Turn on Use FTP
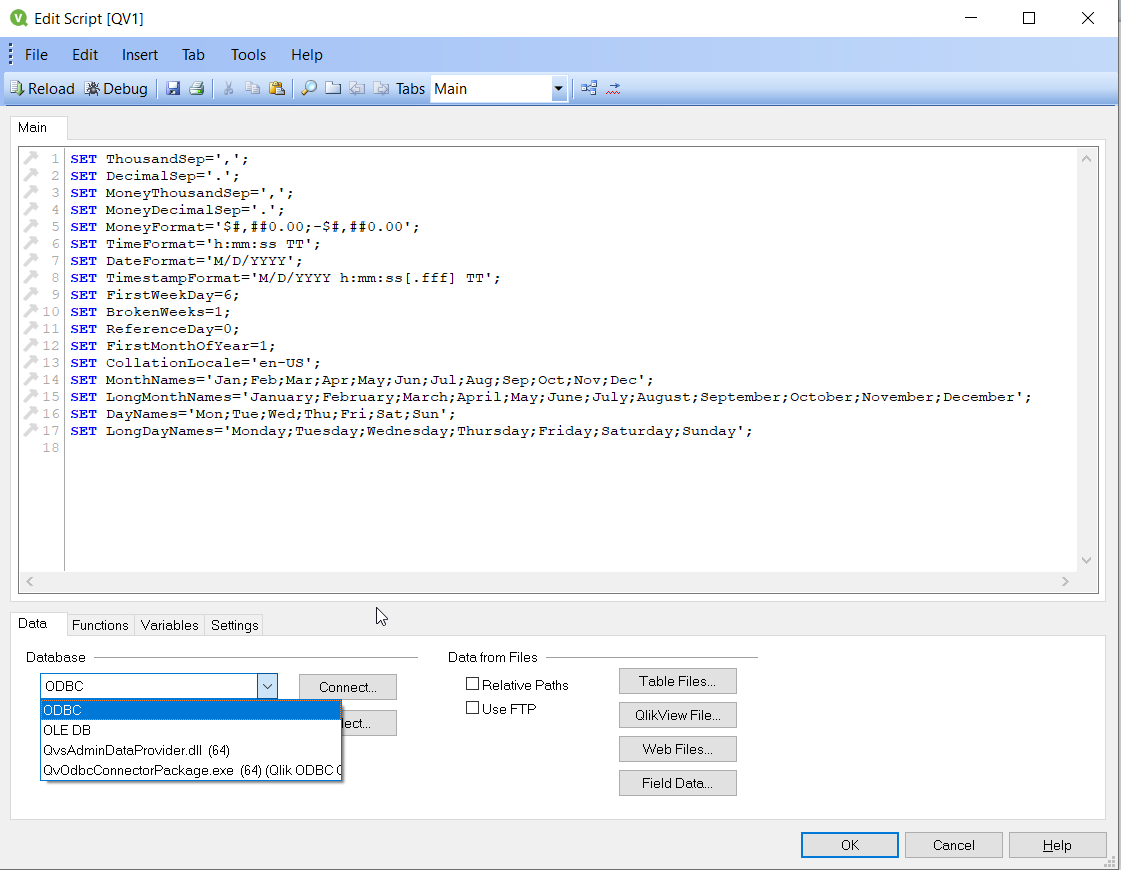 point(472,708)
